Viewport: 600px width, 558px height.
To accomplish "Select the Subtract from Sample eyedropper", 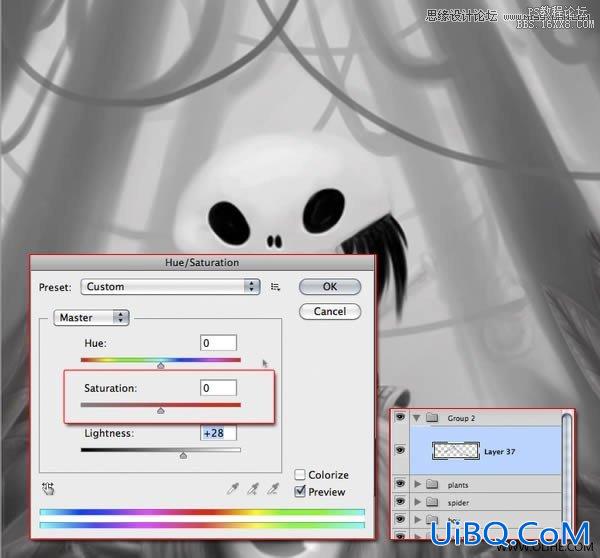I will [273, 489].
